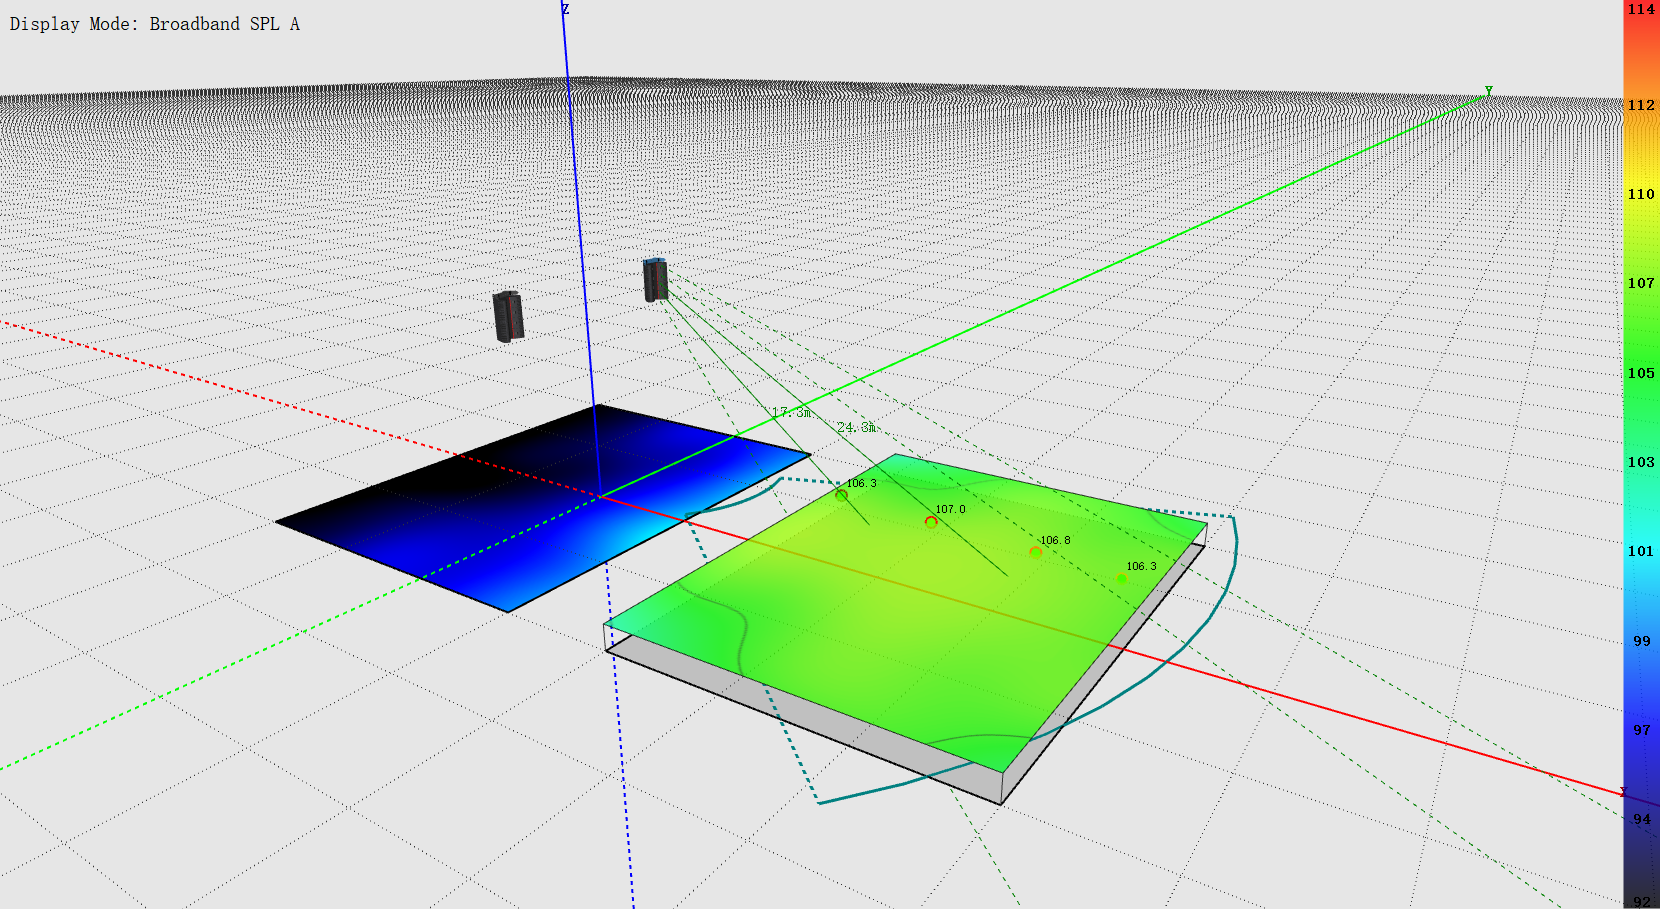Click the Display Mode: Broadband SPL A label
1660x909 pixels.
pos(155,24)
